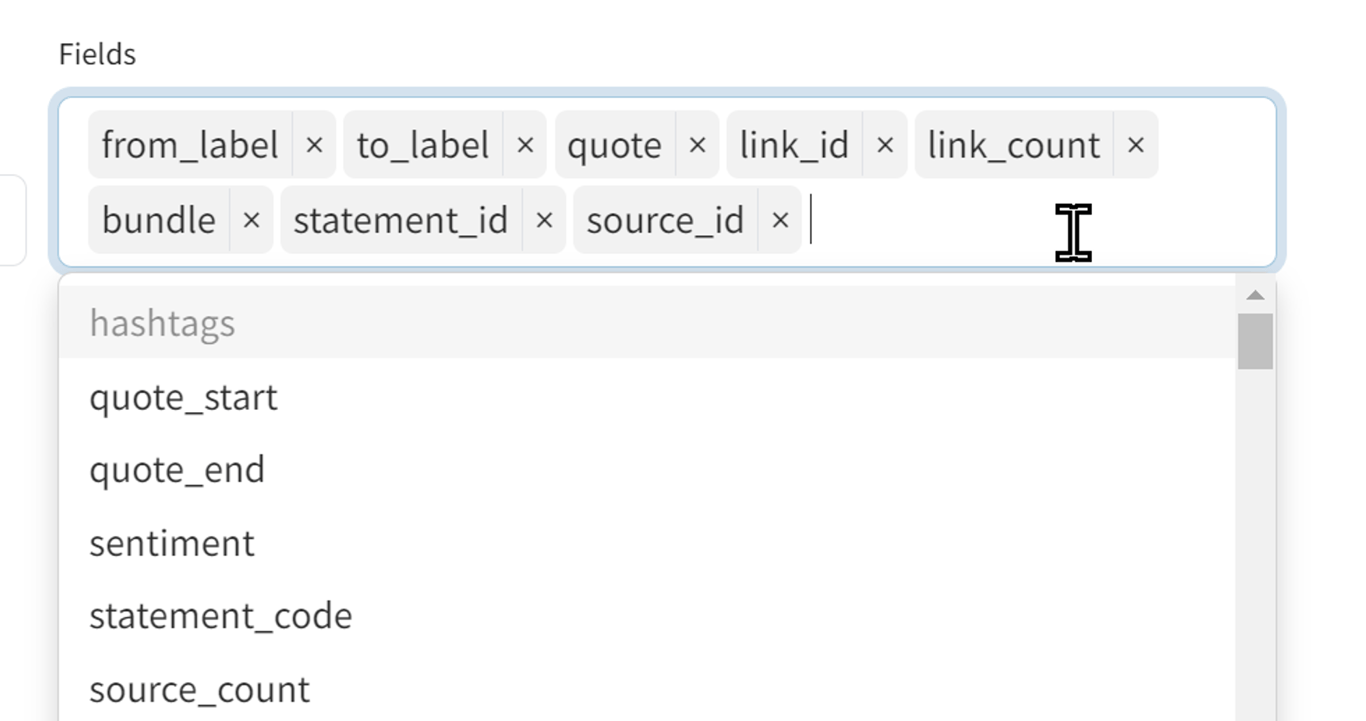The width and height of the screenshot is (1366, 721).
Task: Click the link_count tag label
Action: point(1013,146)
